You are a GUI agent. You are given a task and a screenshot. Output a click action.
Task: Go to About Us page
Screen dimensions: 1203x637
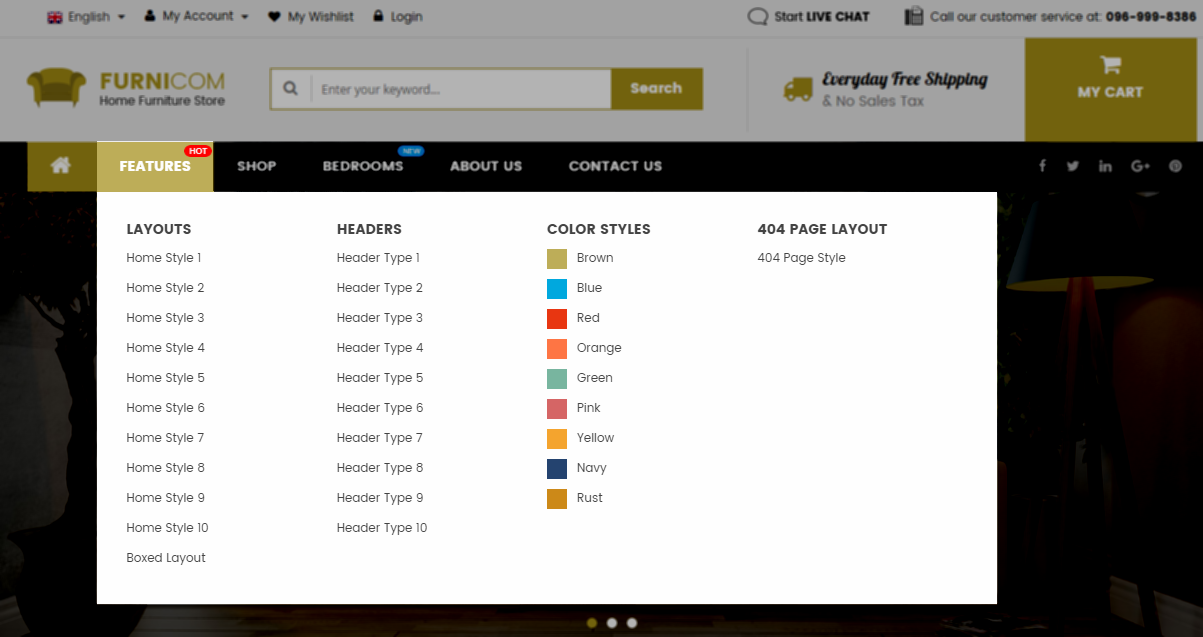(486, 166)
